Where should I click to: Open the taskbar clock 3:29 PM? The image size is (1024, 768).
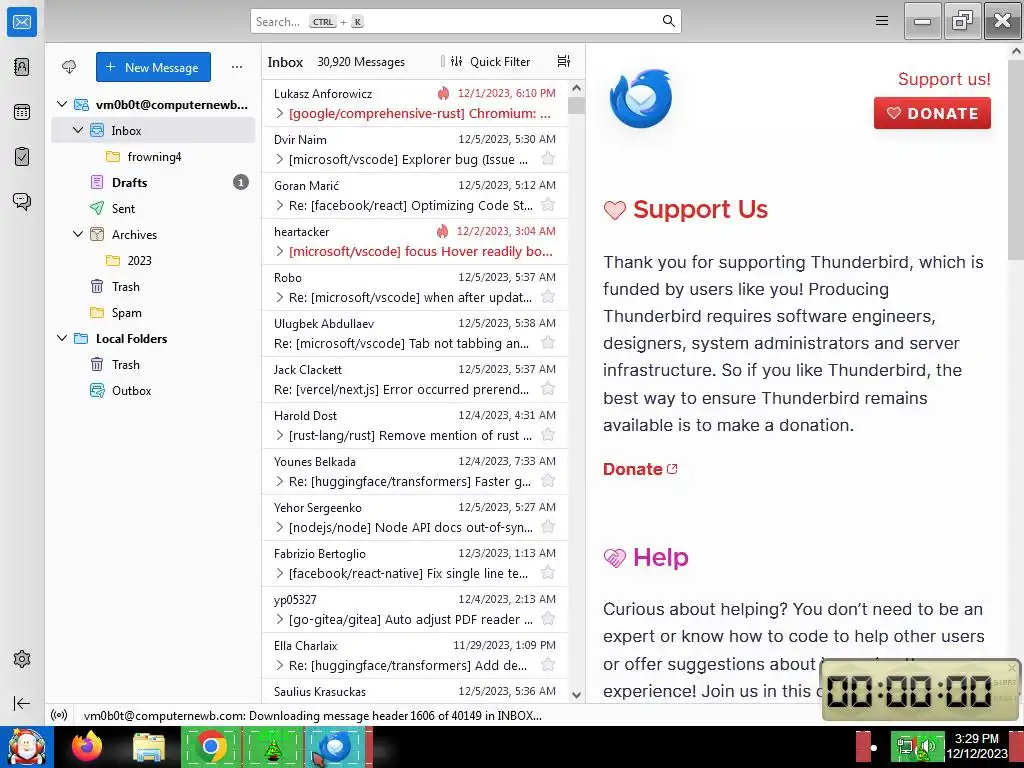click(x=976, y=746)
